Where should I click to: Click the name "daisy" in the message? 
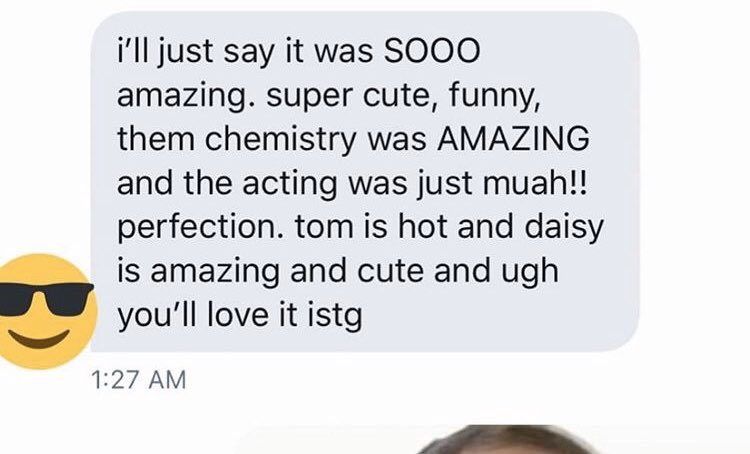[x=564, y=229]
